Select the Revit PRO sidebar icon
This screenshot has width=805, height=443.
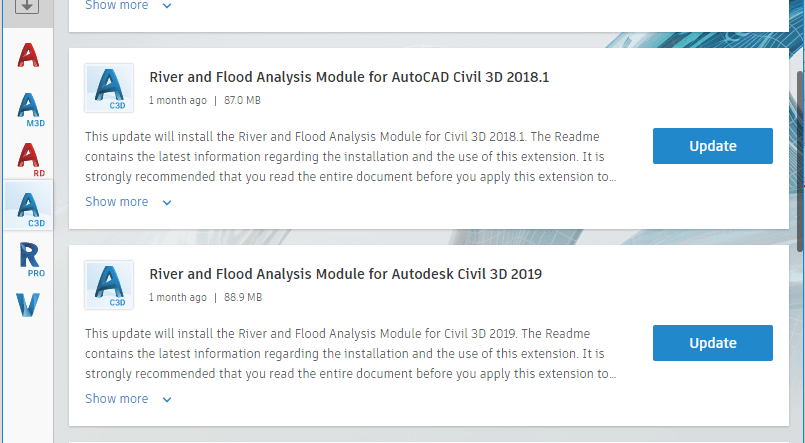pos(28,258)
